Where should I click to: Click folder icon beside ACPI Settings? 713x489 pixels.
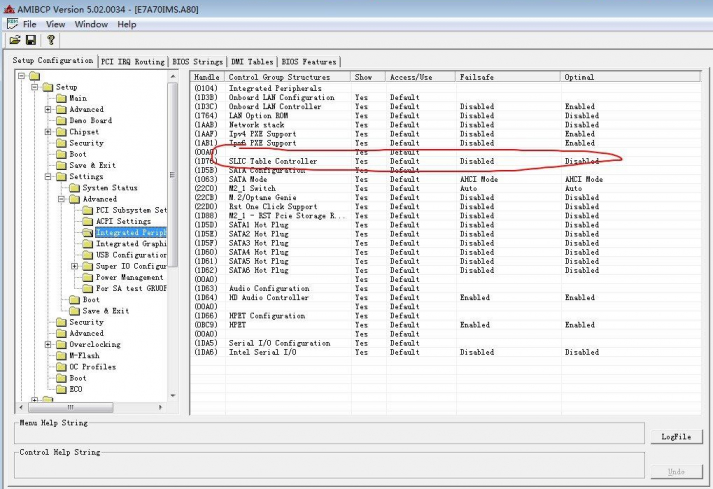(88, 222)
